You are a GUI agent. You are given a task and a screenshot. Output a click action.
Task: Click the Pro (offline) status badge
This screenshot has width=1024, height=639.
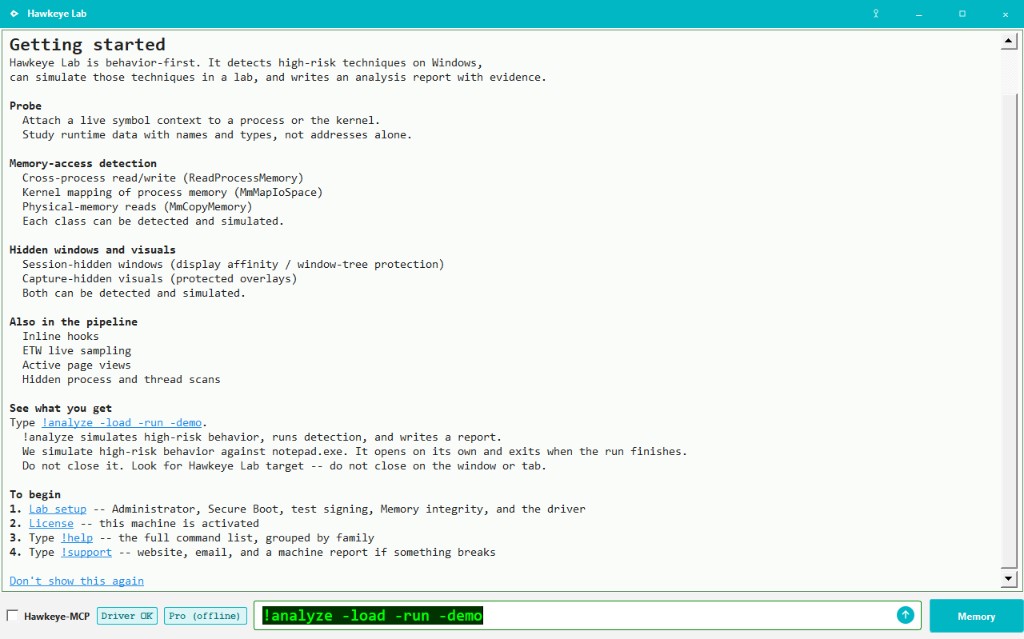pos(205,615)
